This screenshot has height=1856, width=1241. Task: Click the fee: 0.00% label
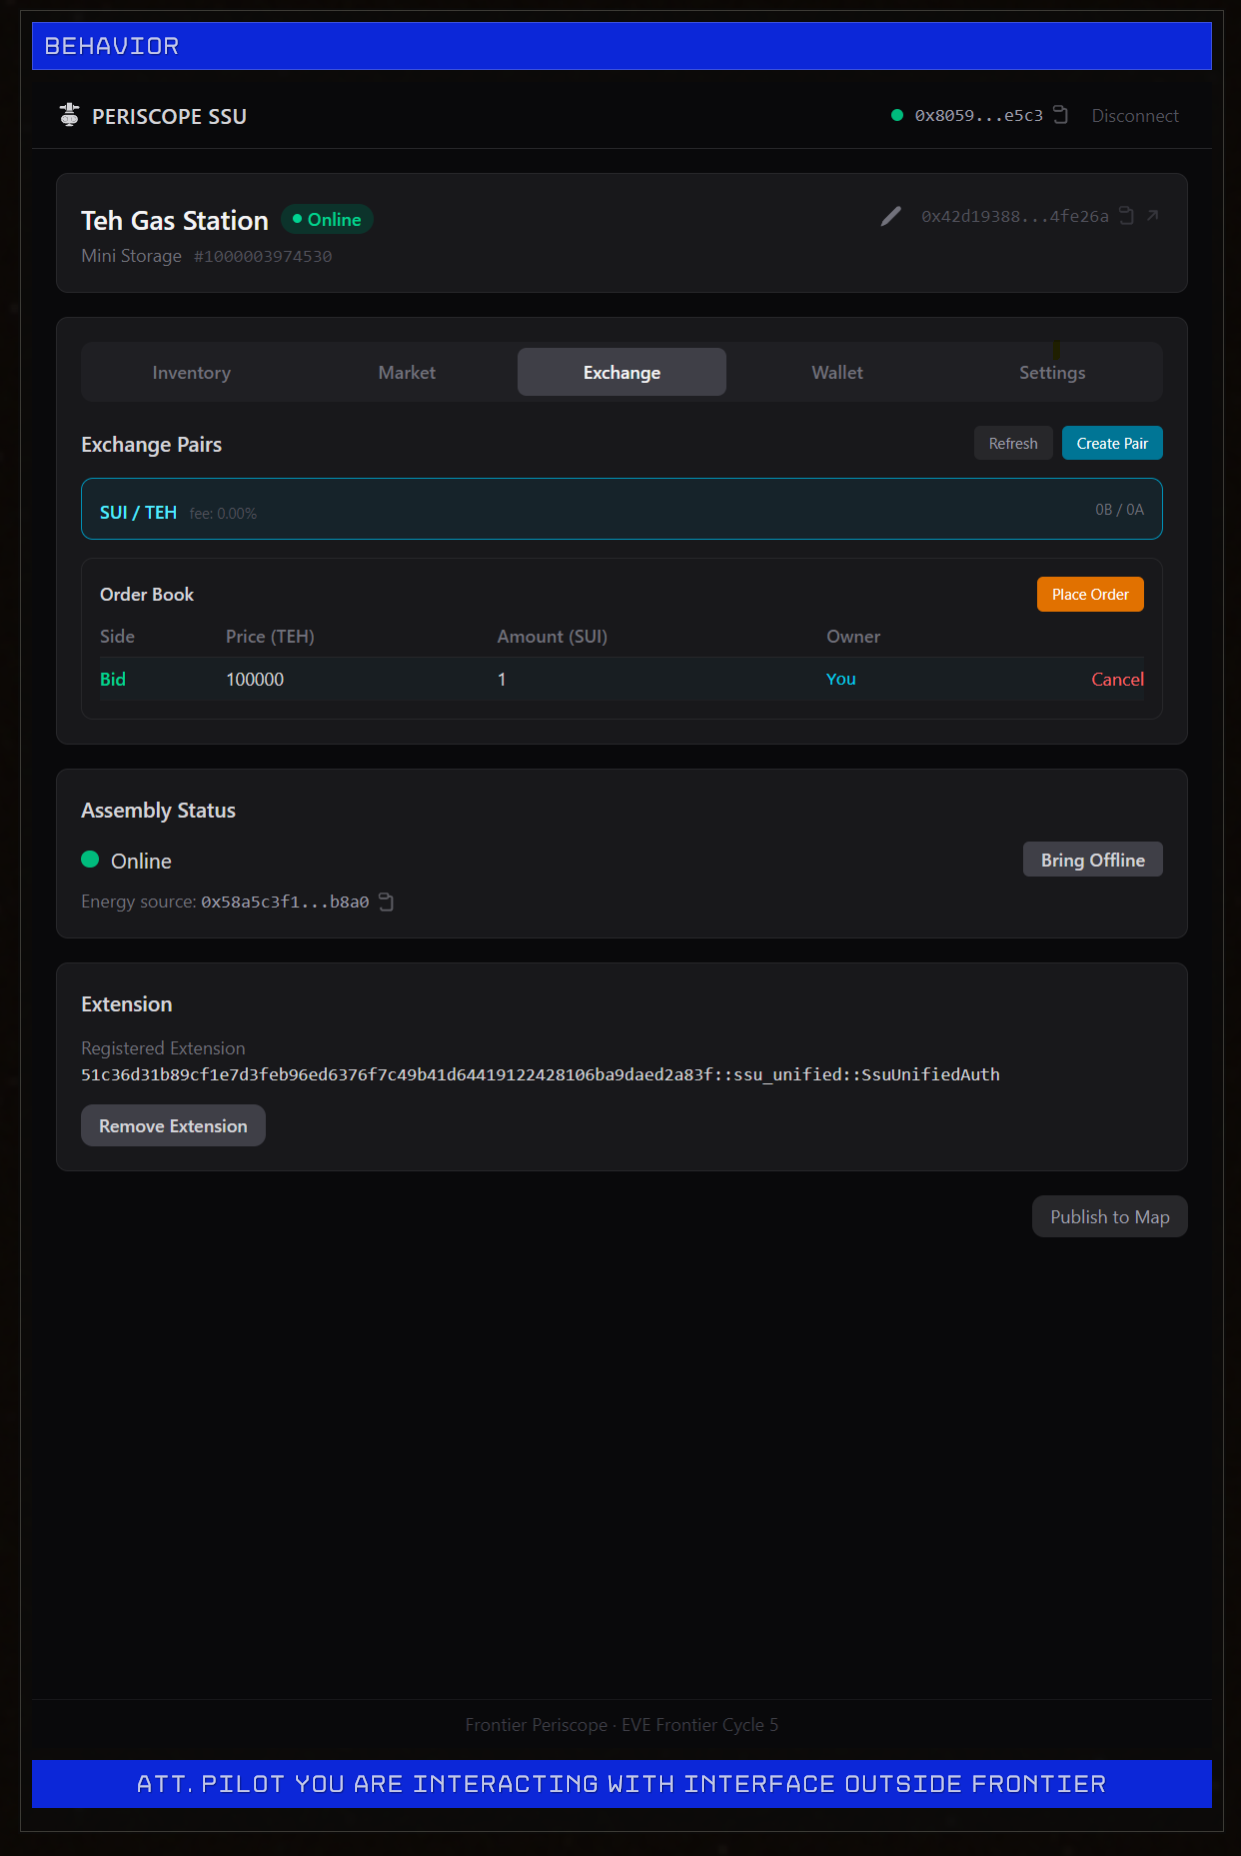pos(223,513)
